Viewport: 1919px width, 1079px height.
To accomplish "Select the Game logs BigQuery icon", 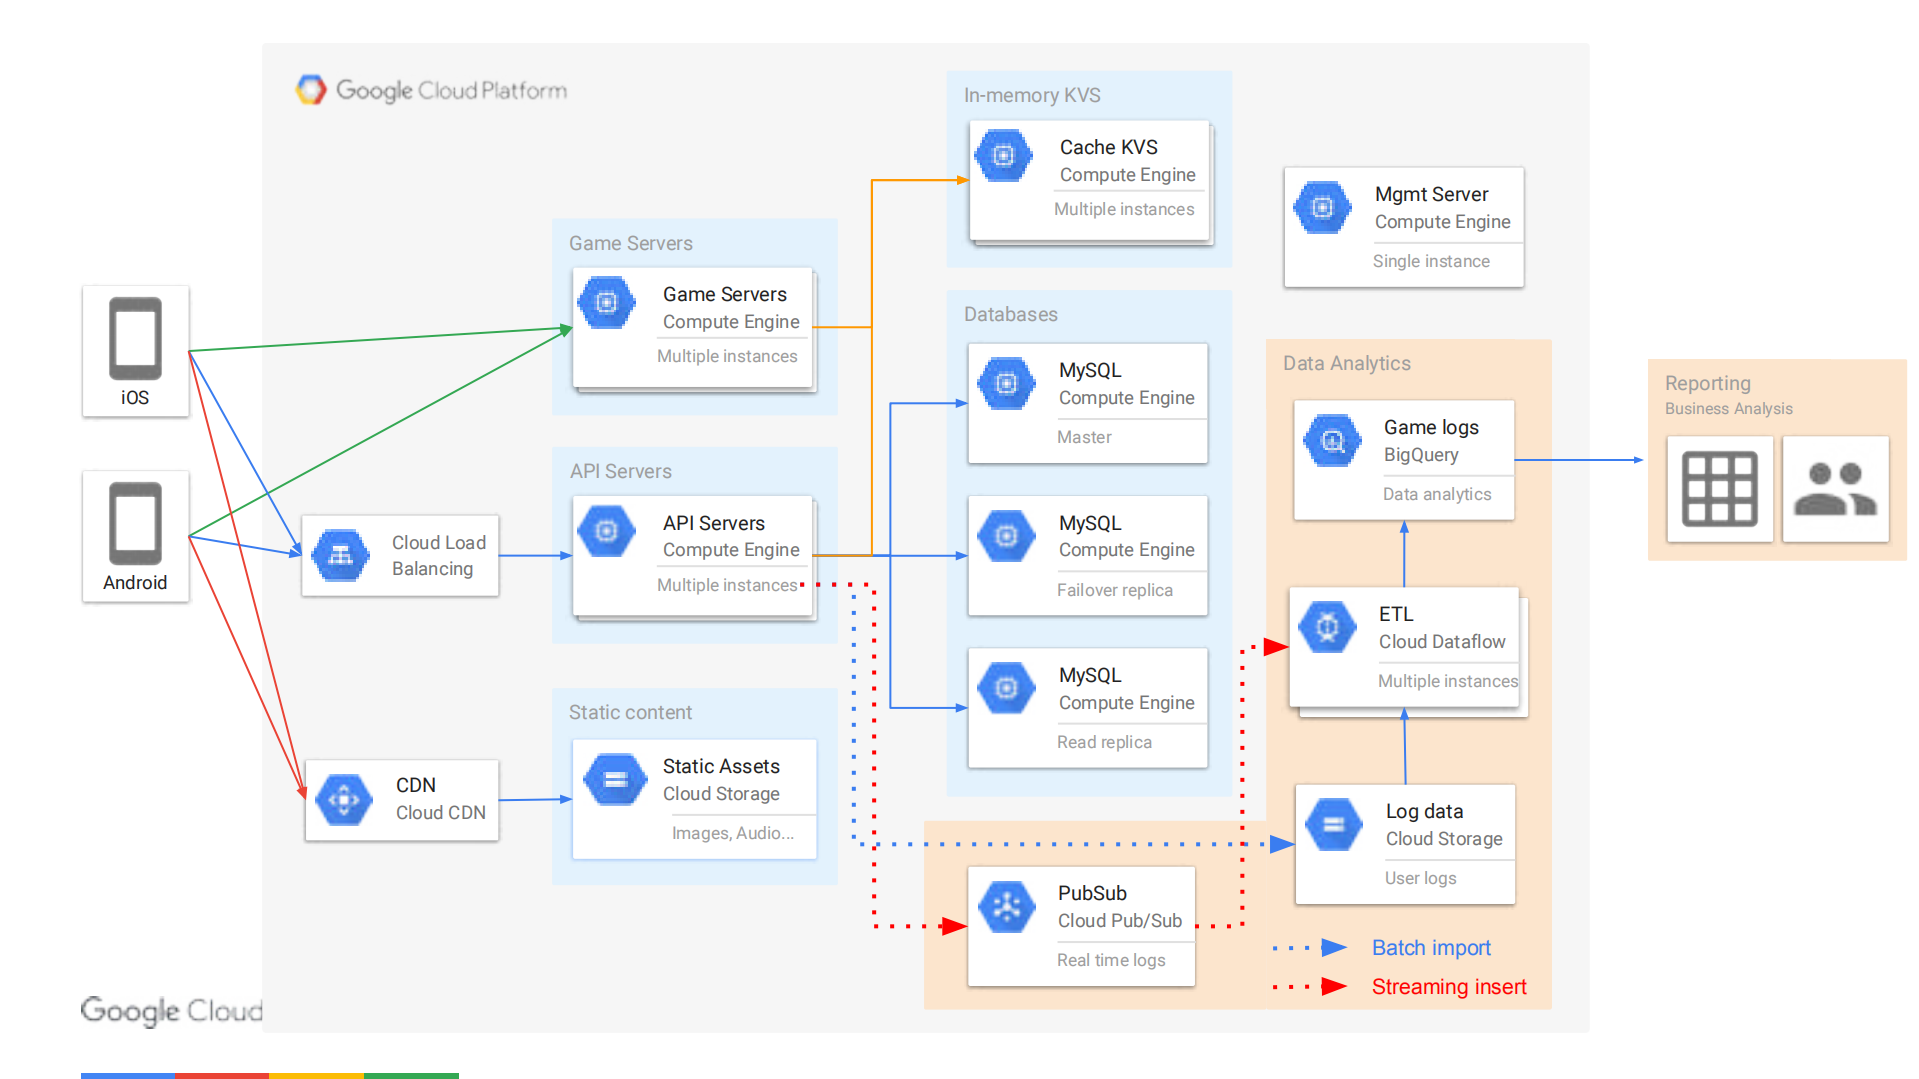I will pos(1332,441).
